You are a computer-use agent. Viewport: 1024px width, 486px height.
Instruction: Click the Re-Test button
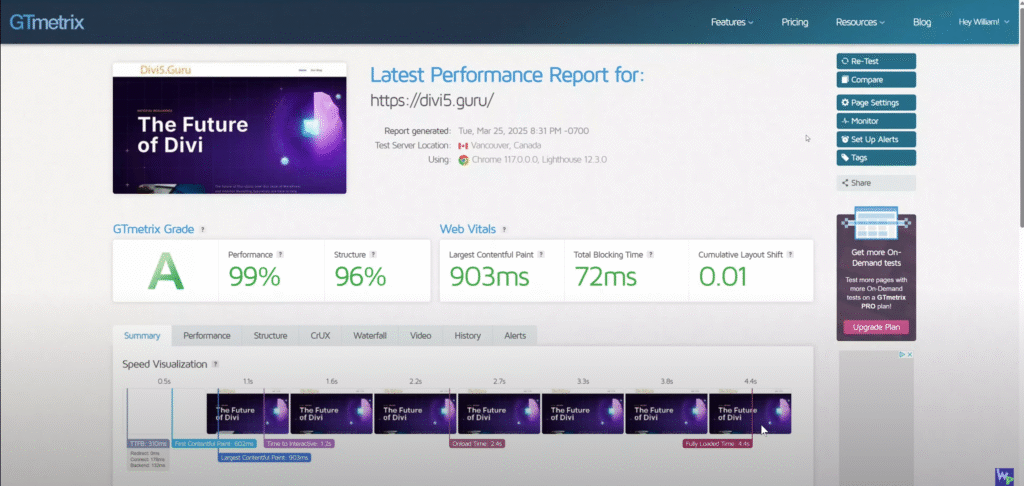876,61
